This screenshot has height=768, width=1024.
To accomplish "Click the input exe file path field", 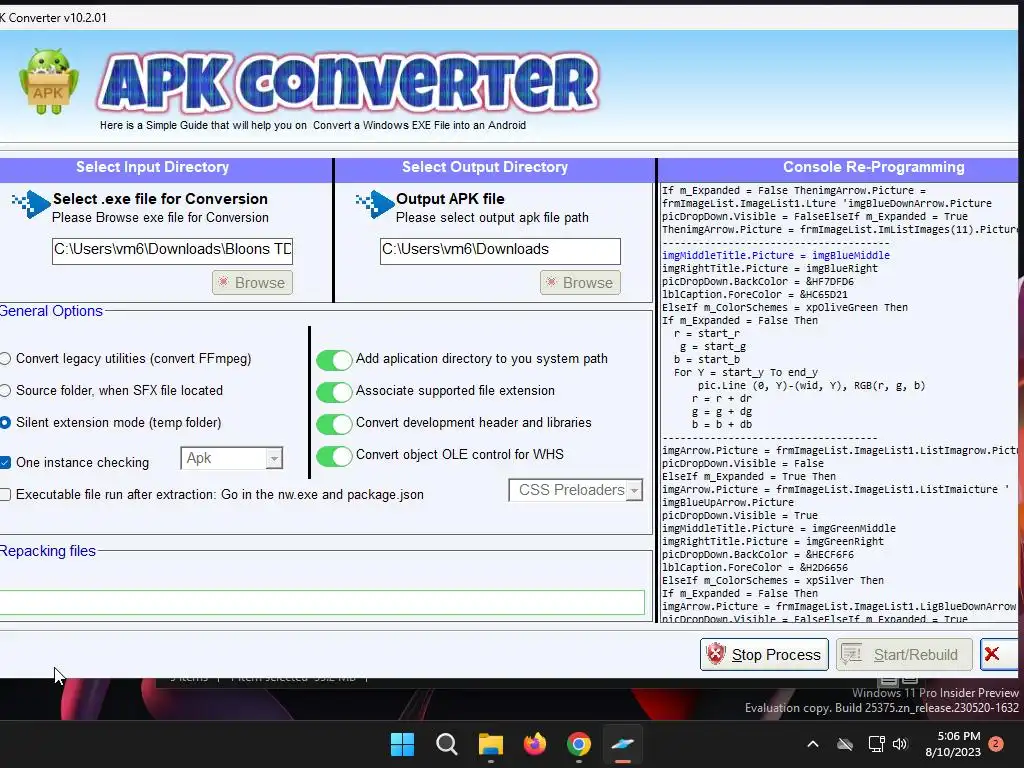I will pos(172,251).
